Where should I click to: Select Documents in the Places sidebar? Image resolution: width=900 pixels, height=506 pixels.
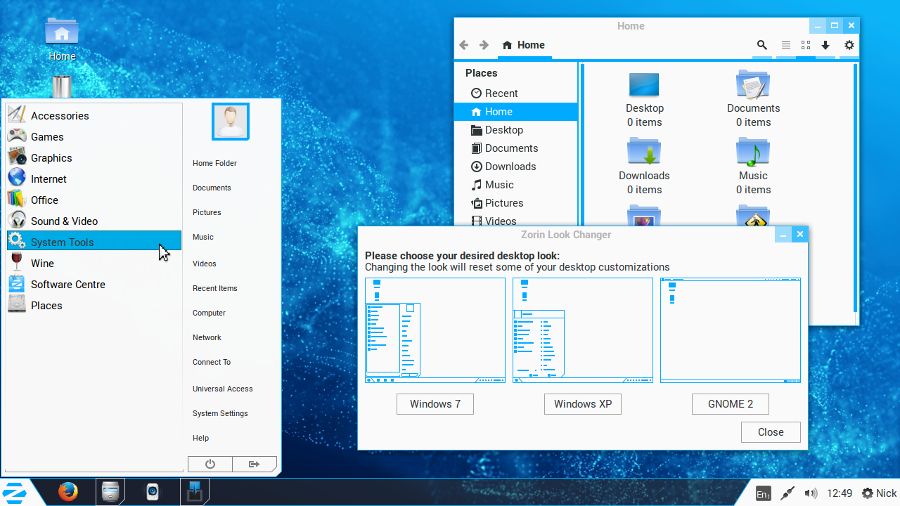(x=515, y=148)
